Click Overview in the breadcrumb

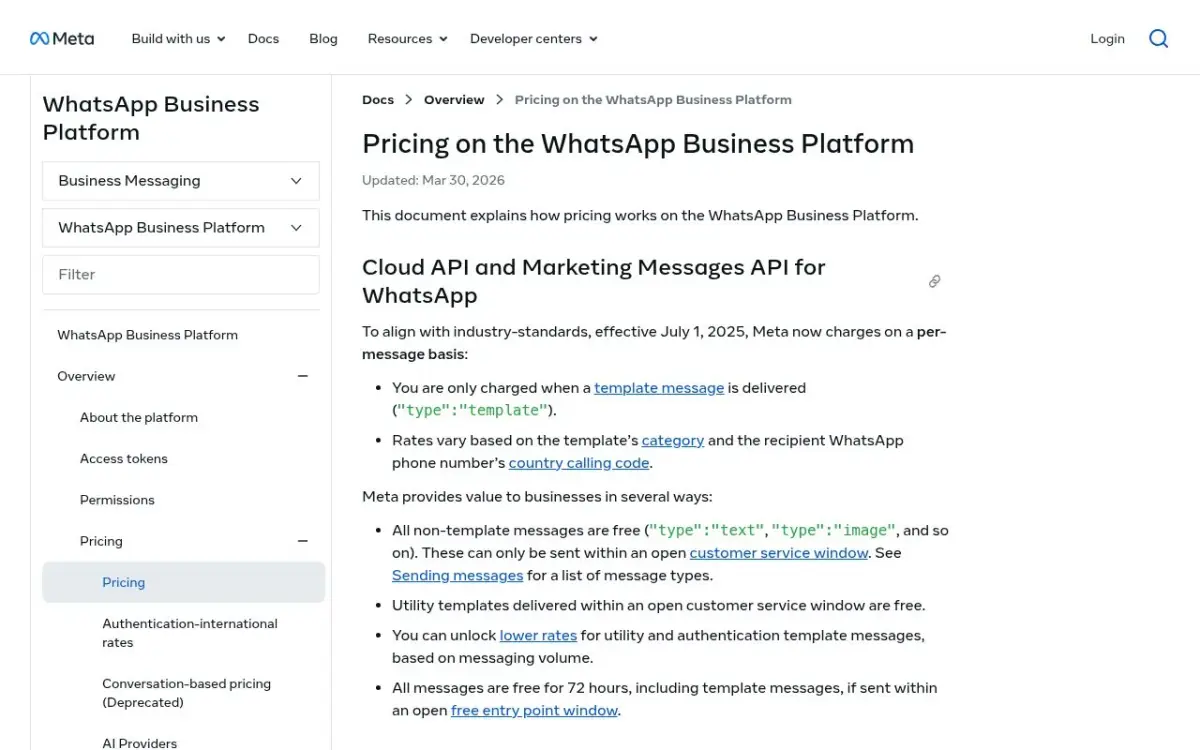[x=454, y=100]
